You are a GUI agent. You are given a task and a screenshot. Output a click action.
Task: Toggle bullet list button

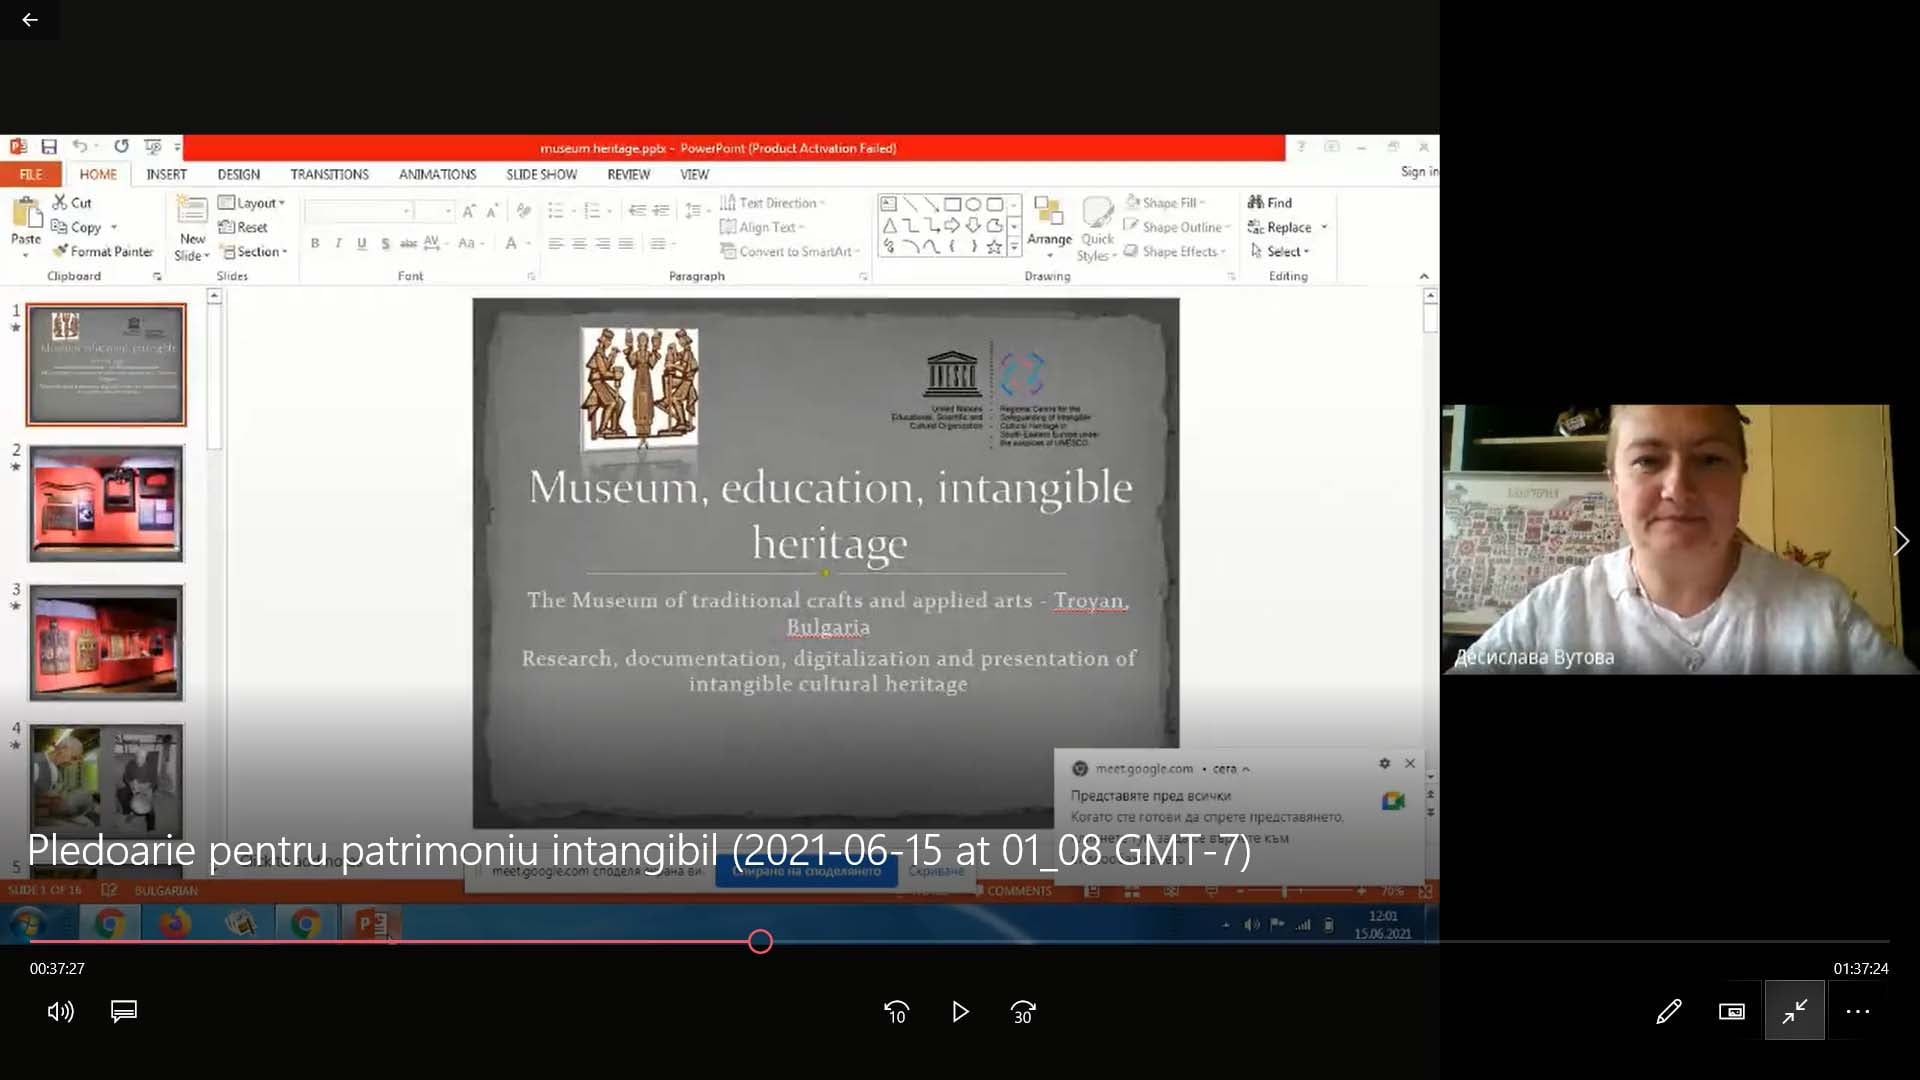point(556,211)
